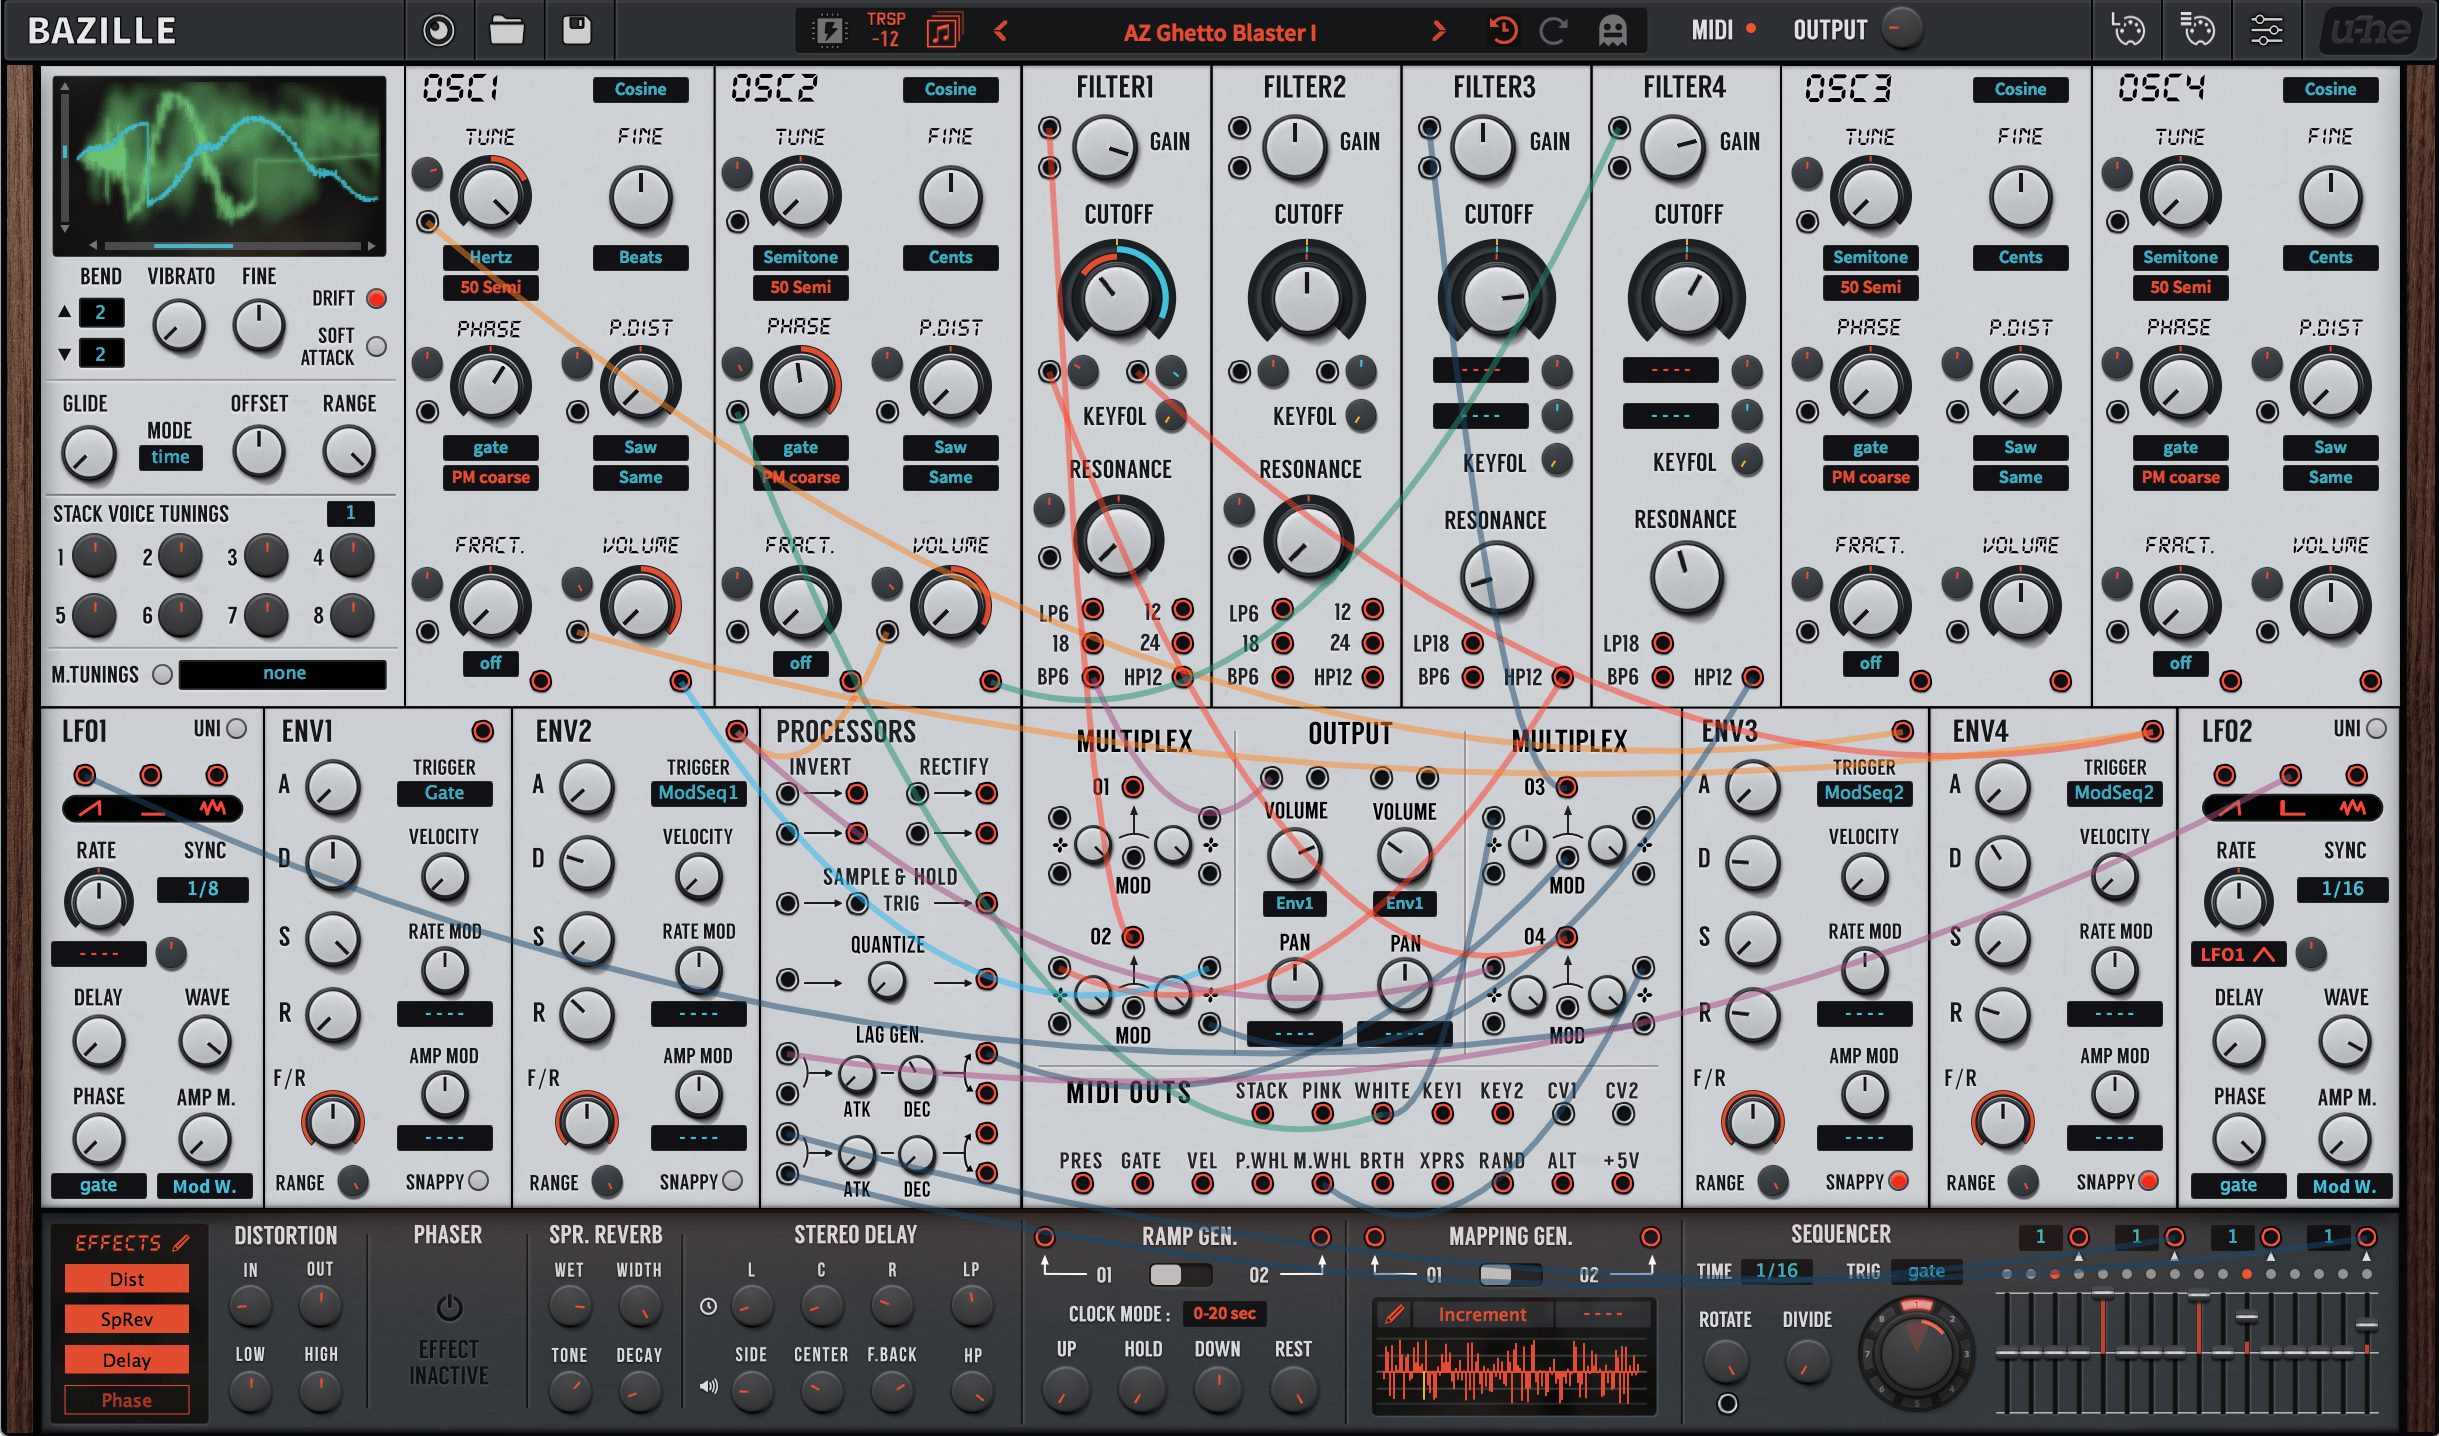Click the Sequencer TRIG gate button
This screenshot has height=1436, width=2440.
coord(1926,1271)
